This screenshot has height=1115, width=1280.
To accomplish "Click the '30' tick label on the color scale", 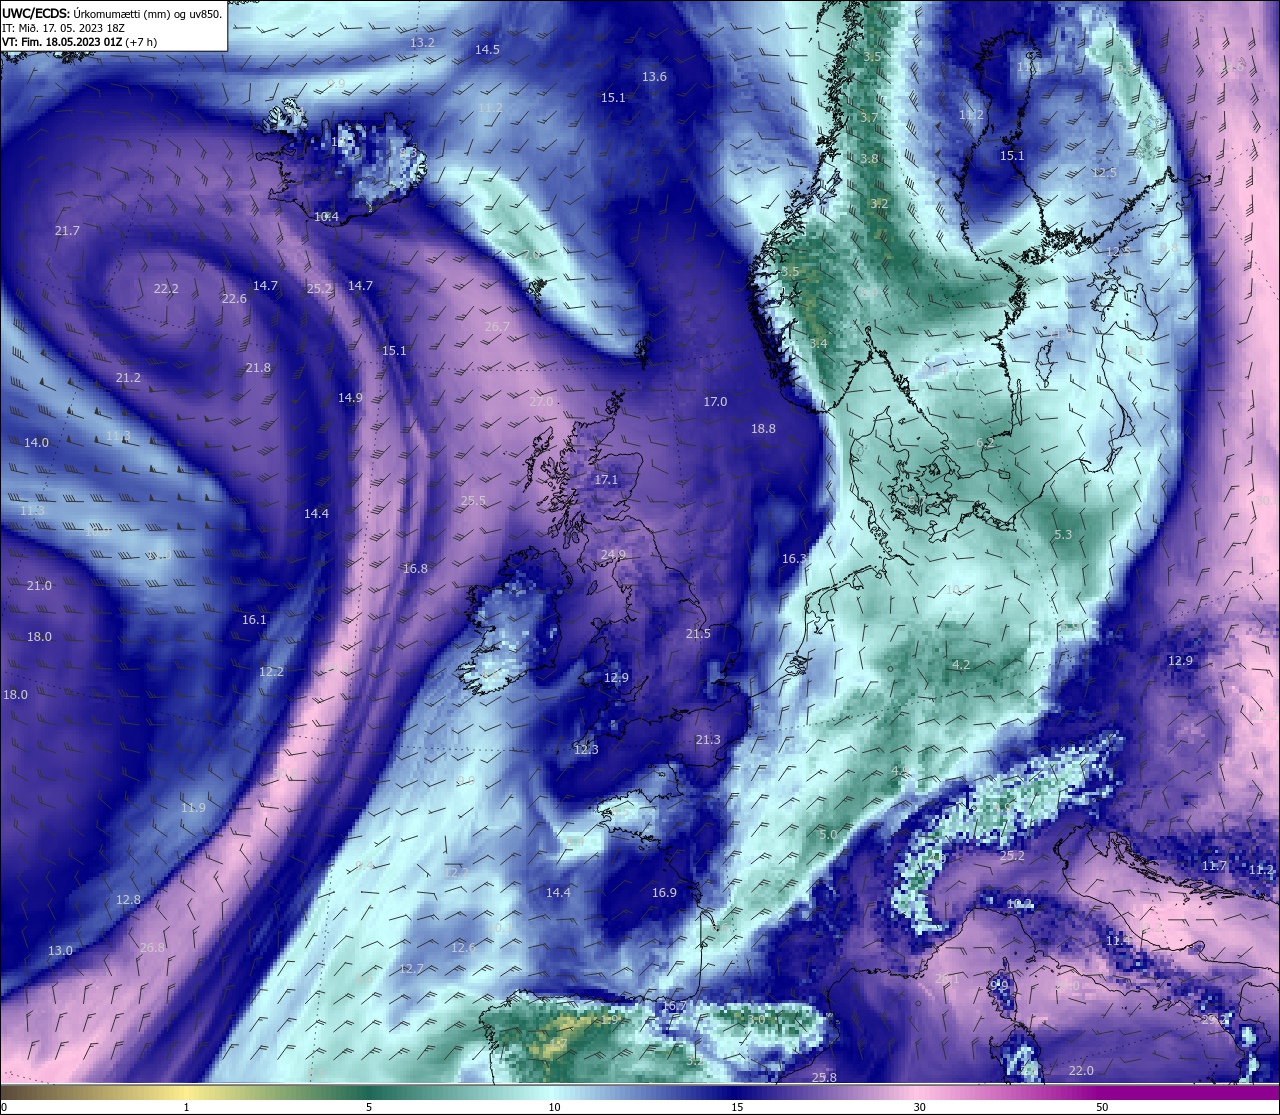I will tap(918, 1107).
